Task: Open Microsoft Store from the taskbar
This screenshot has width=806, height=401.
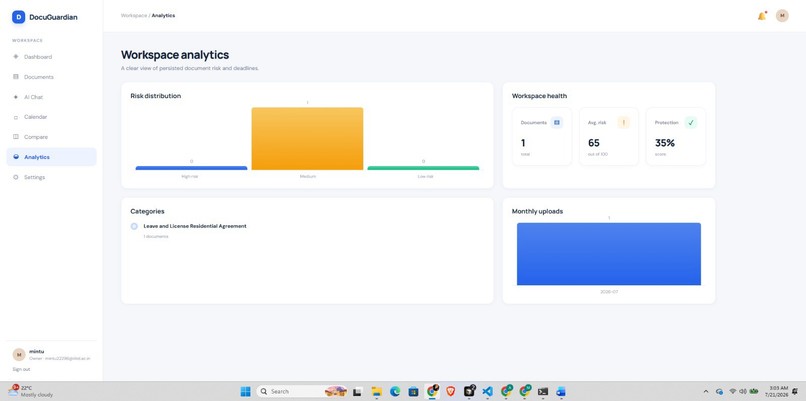Action: 413,392
